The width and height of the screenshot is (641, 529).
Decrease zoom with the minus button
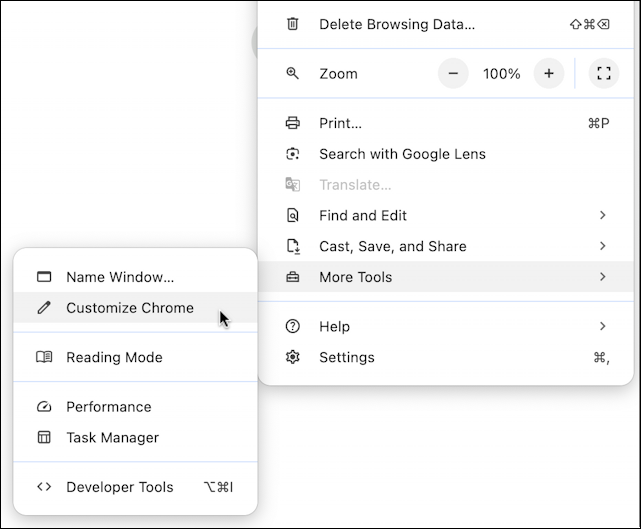pos(453,74)
